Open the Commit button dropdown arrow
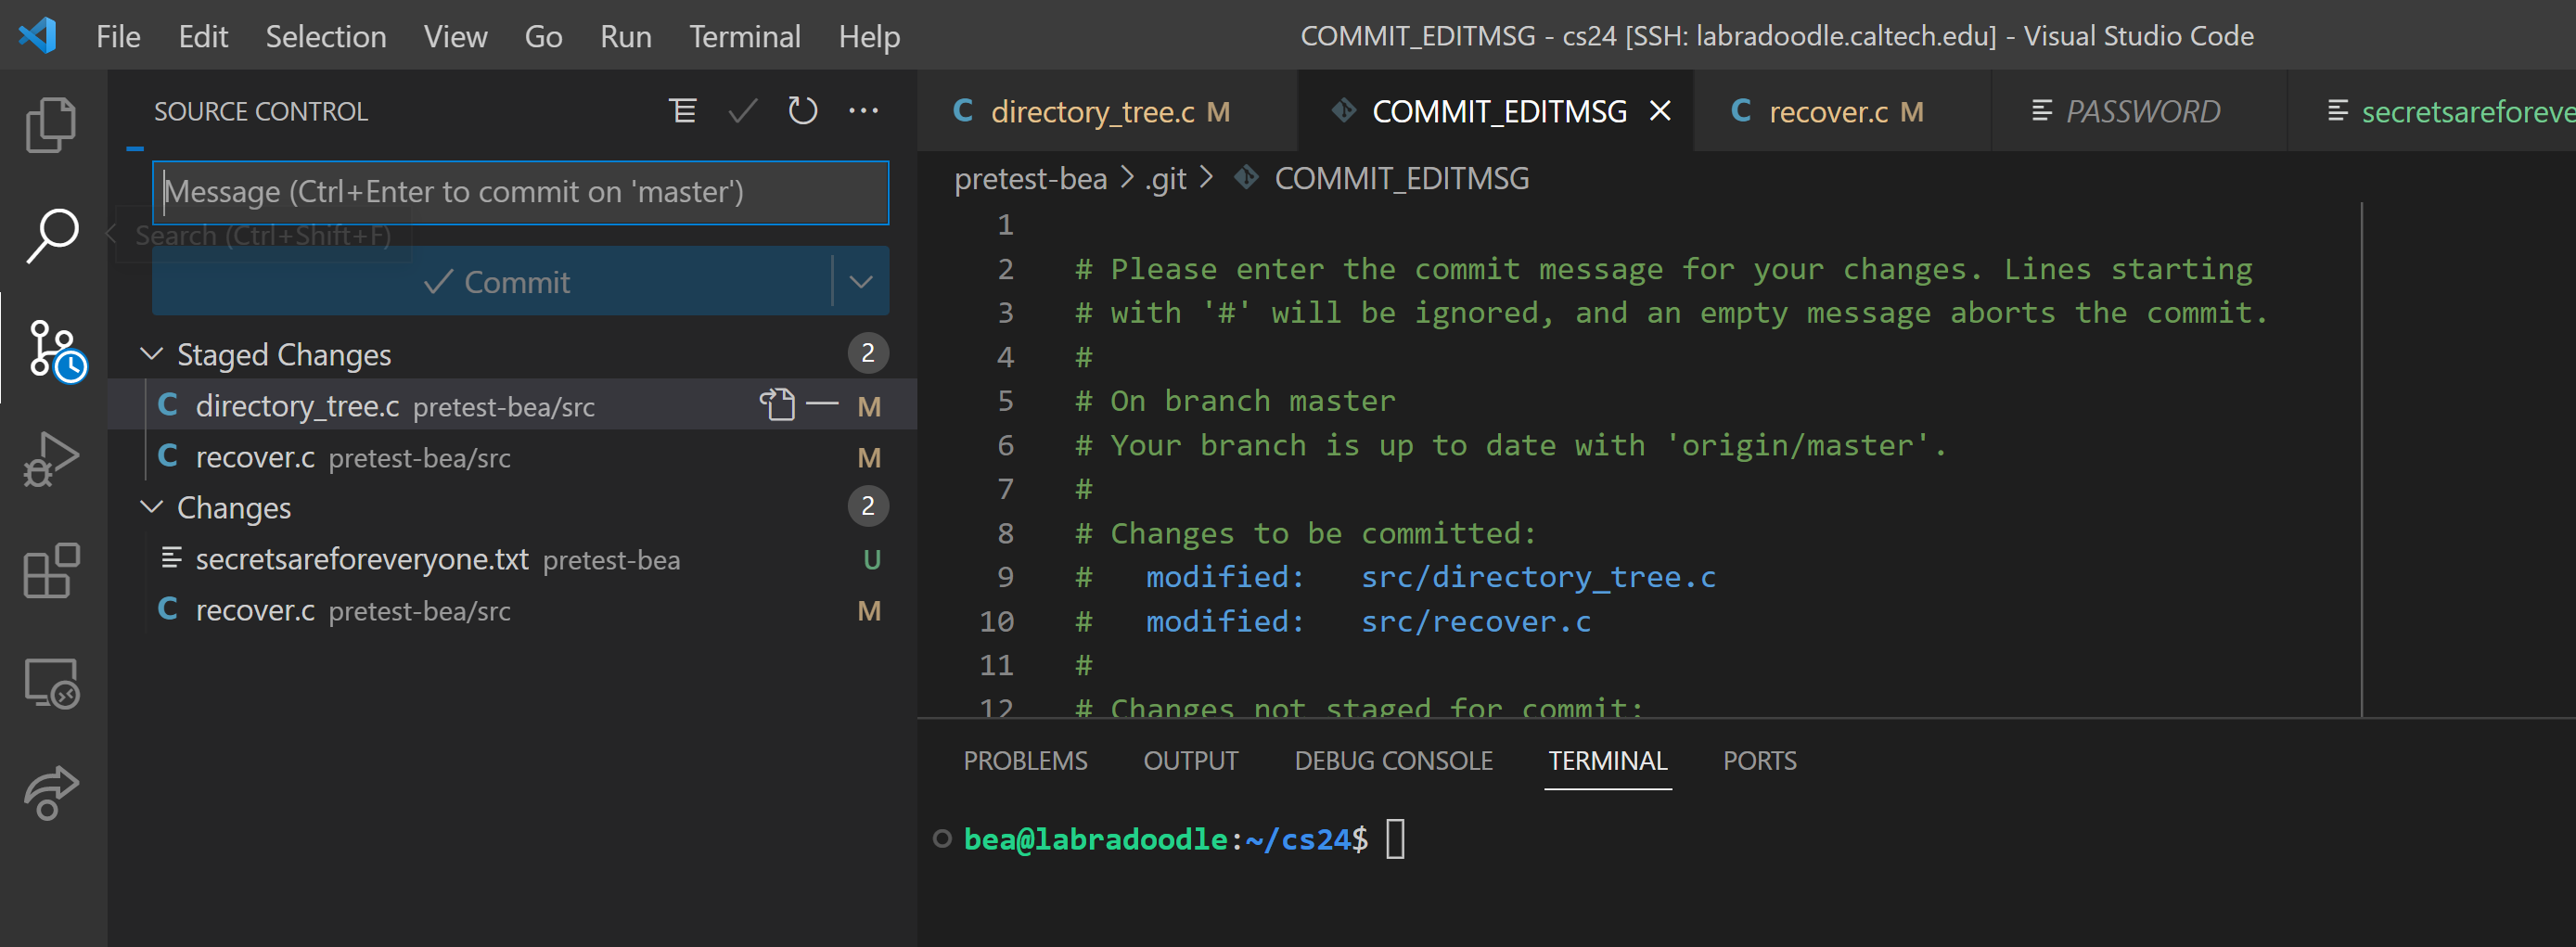Image resolution: width=2576 pixels, height=947 pixels. click(x=861, y=282)
